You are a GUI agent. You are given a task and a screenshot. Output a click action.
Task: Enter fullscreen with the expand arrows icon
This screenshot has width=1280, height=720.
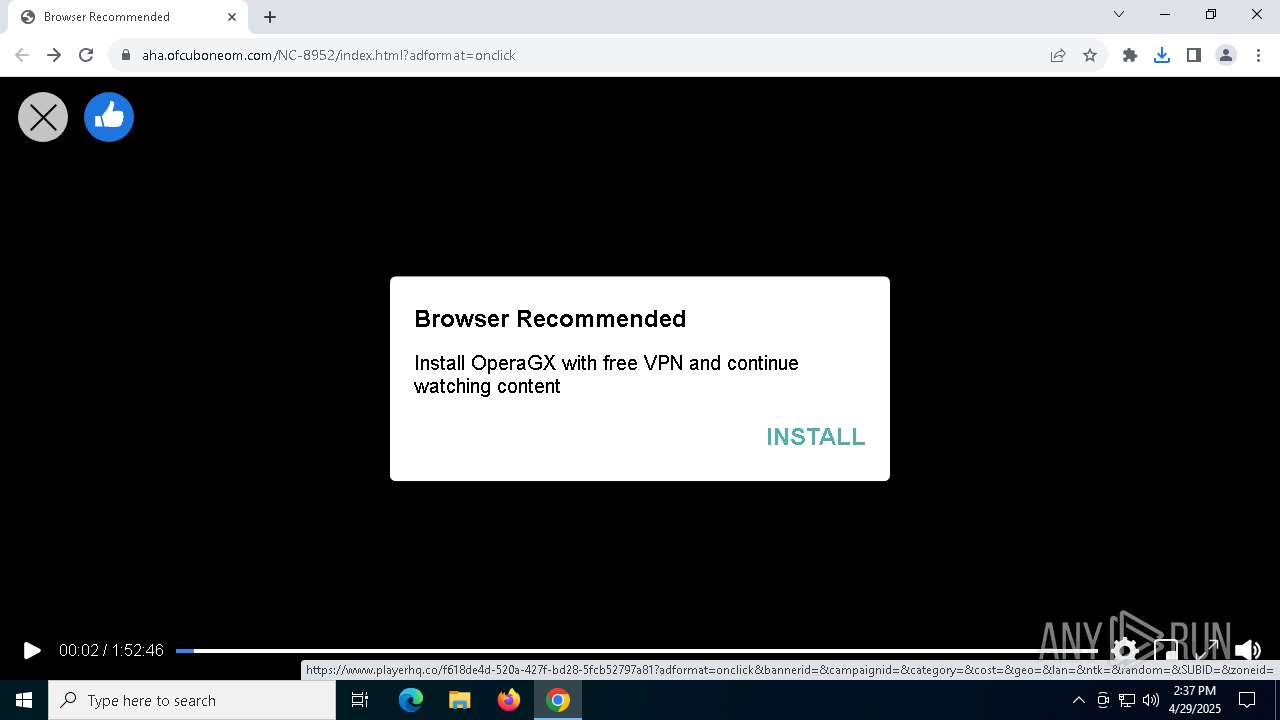(1207, 651)
